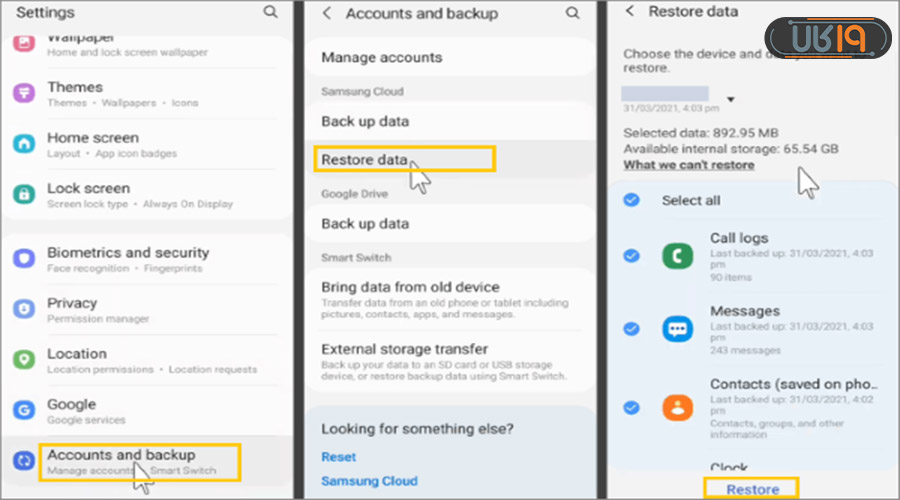Tap the Google settings icon
The height and width of the screenshot is (500, 900).
(25, 410)
